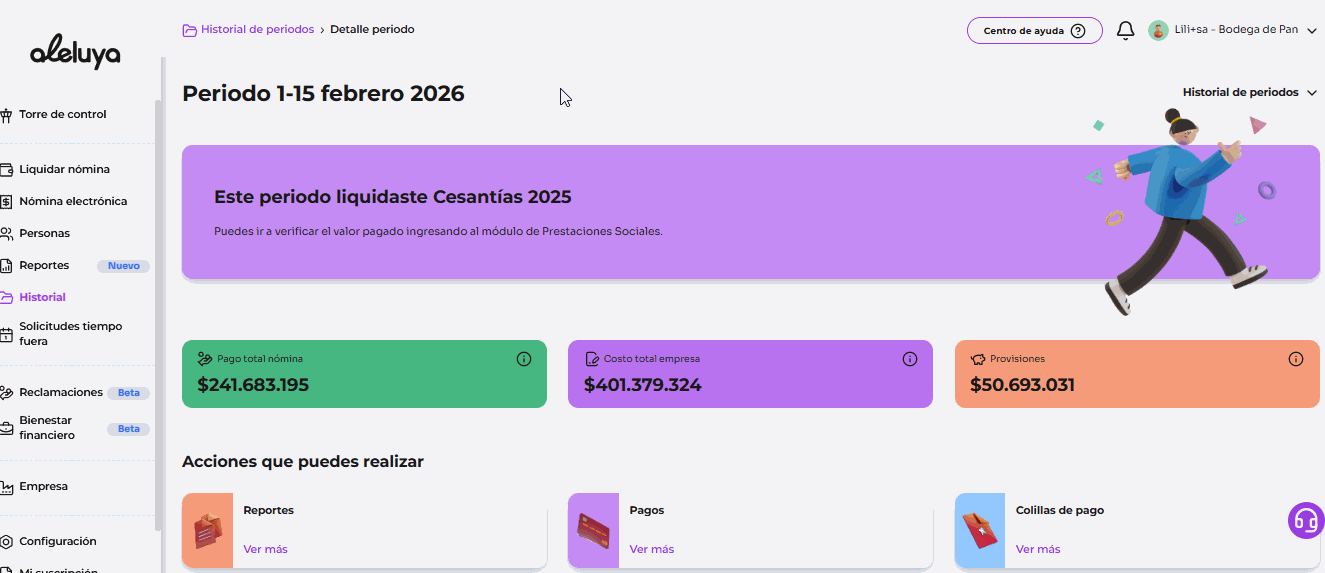The height and width of the screenshot is (573, 1325).
Task: Open Personas section in sidebar
Action: (x=44, y=233)
